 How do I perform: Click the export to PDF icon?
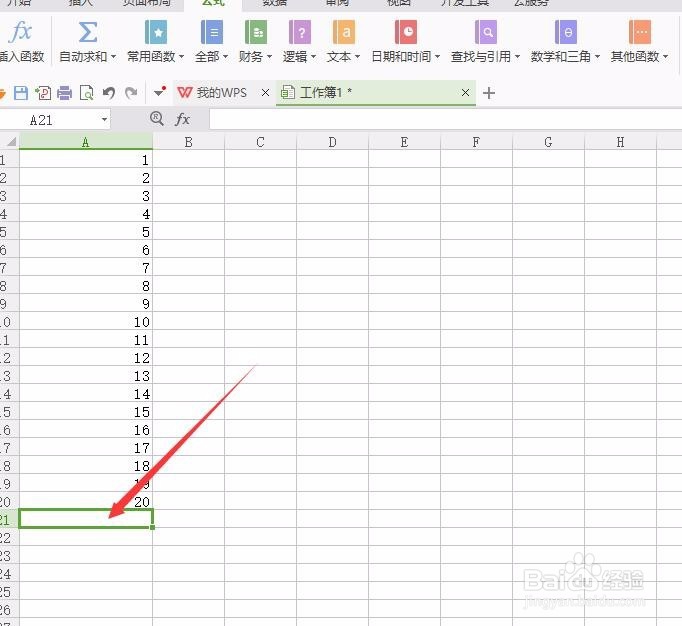click(x=43, y=93)
